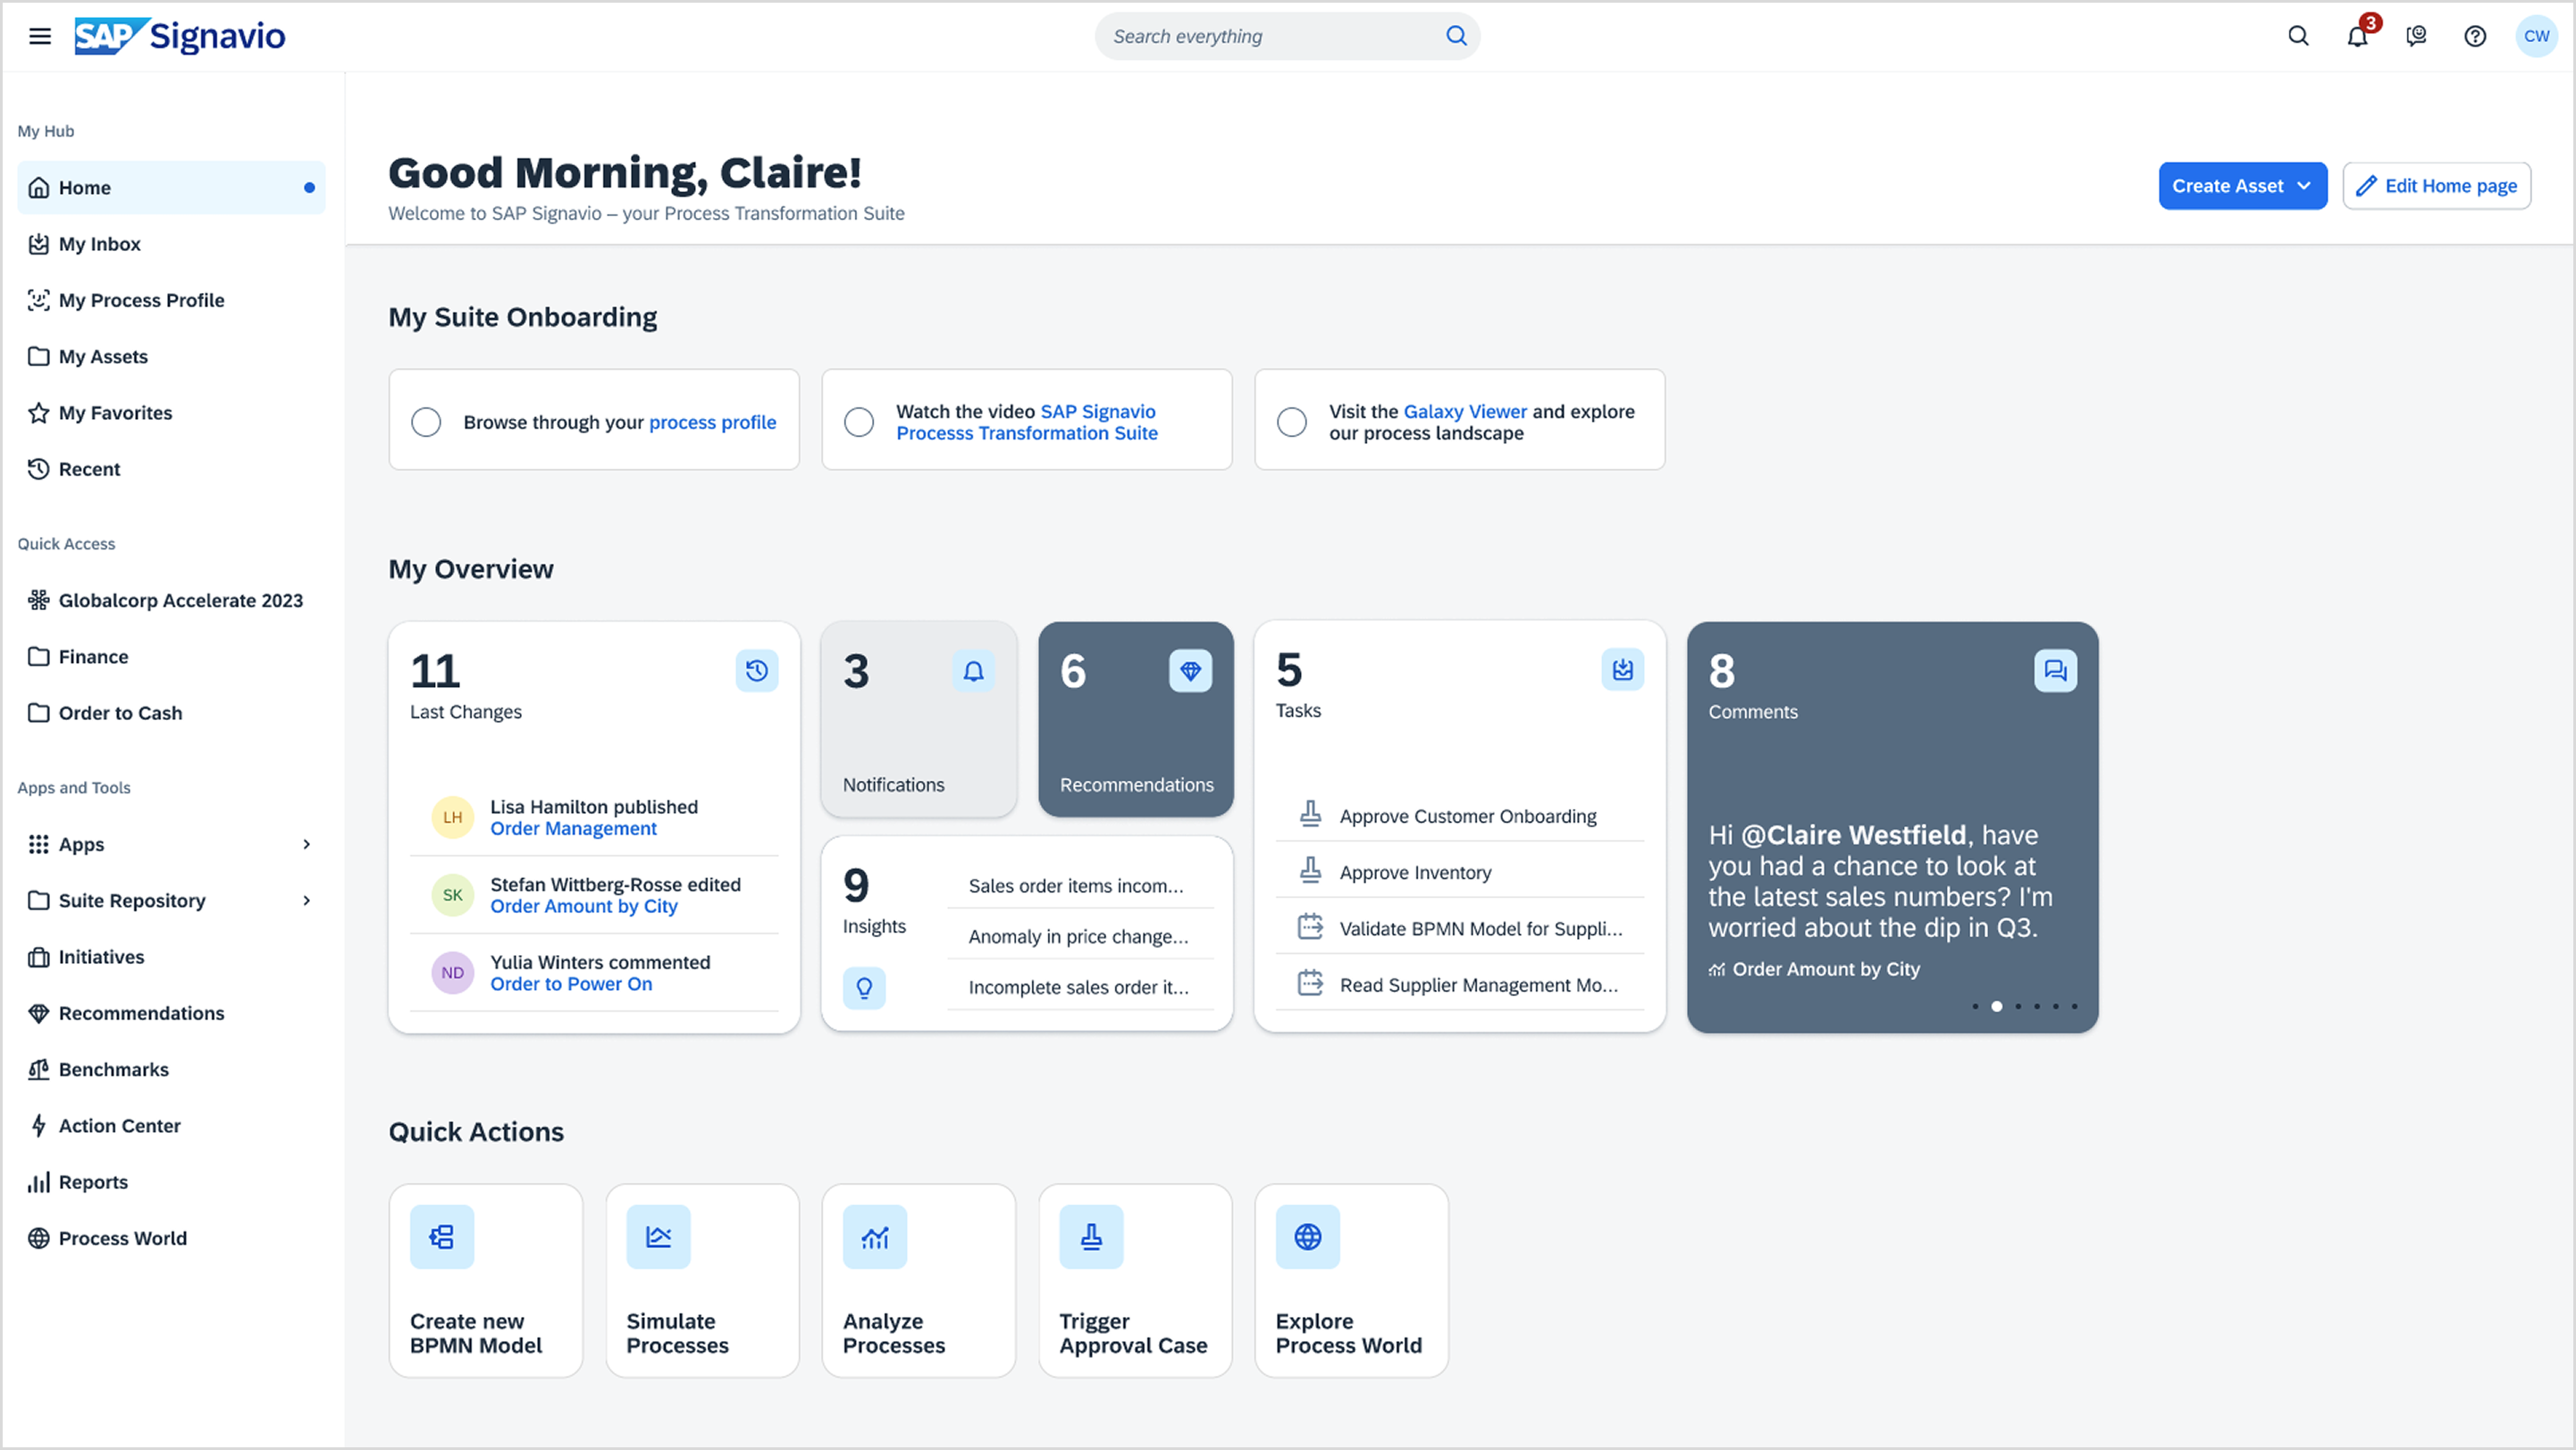This screenshot has height=1450, width=2576.
Task: Open the feedback chat icon in header
Action: point(2416,36)
